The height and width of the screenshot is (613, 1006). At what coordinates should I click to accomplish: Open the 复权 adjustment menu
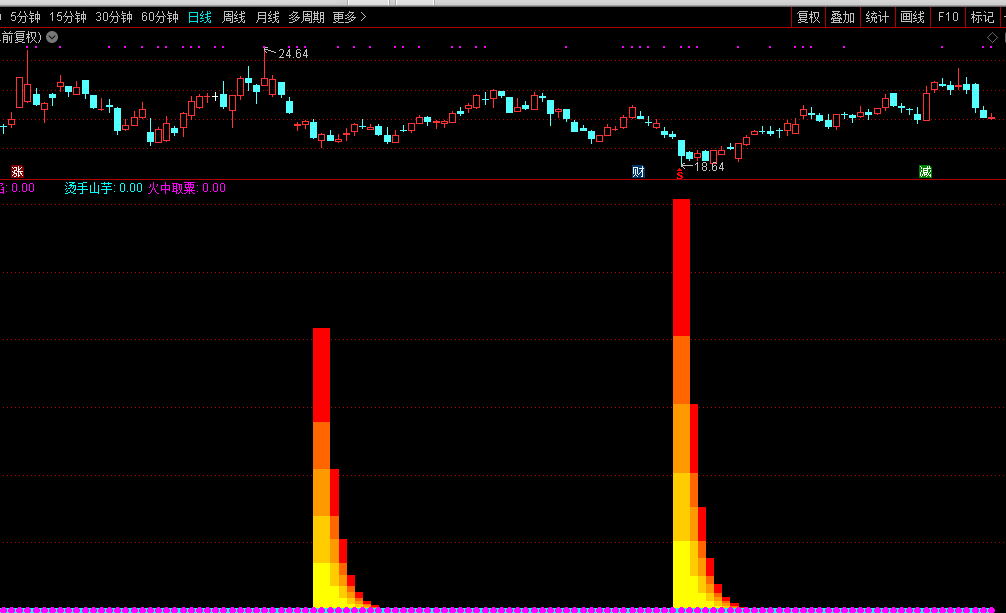[808, 17]
